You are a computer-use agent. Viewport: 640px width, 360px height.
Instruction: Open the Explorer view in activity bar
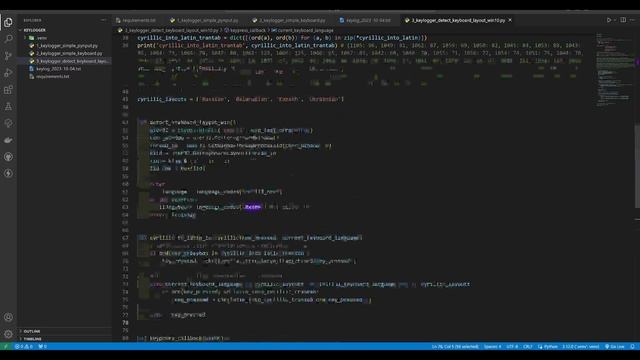8,22
